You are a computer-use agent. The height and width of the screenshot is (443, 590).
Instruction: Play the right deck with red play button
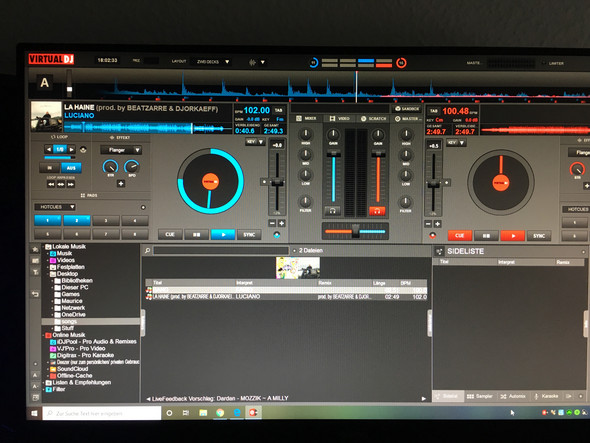click(513, 236)
